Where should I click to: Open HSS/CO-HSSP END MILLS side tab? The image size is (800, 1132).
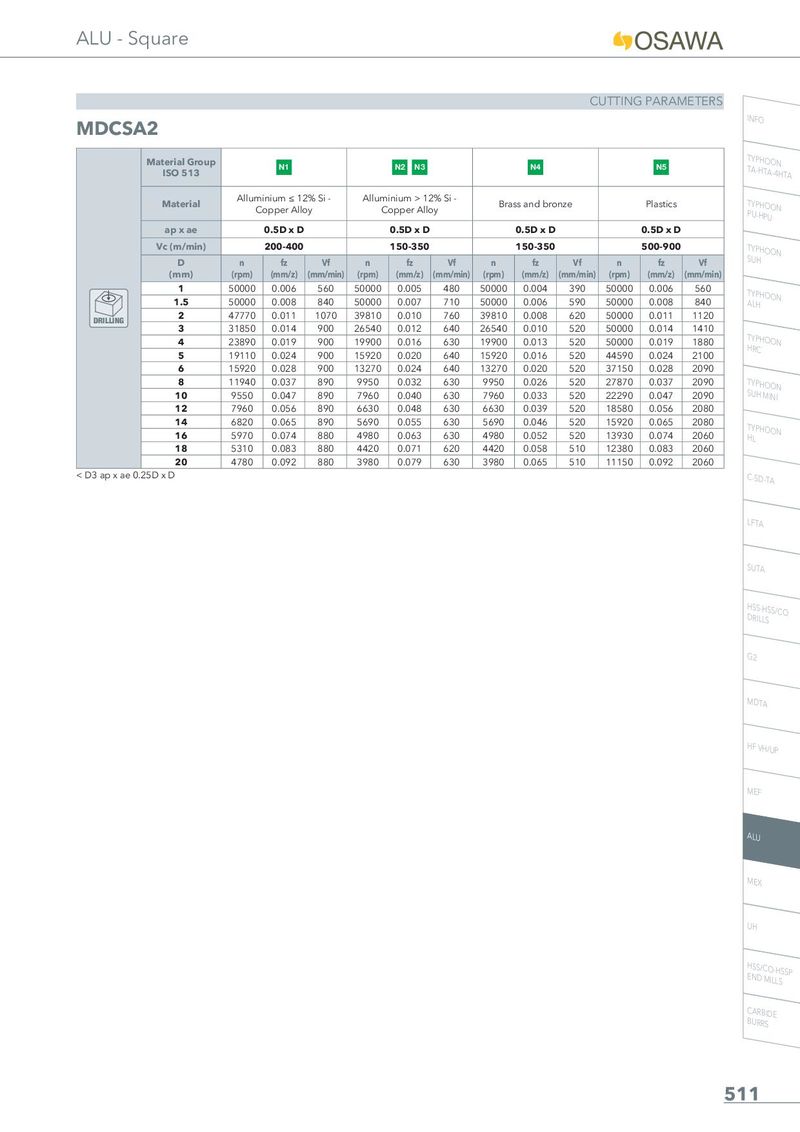770,973
